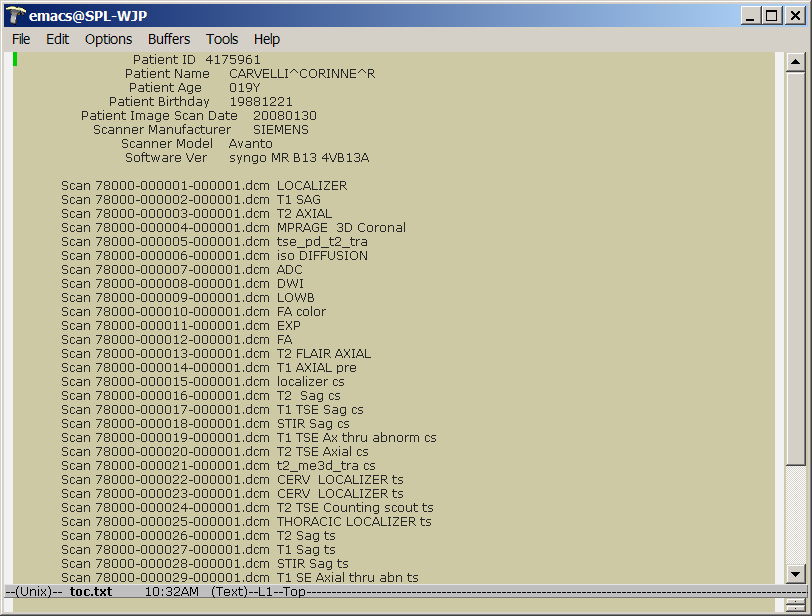812x616 pixels.
Task: Open the Tools menu
Action: point(222,39)
